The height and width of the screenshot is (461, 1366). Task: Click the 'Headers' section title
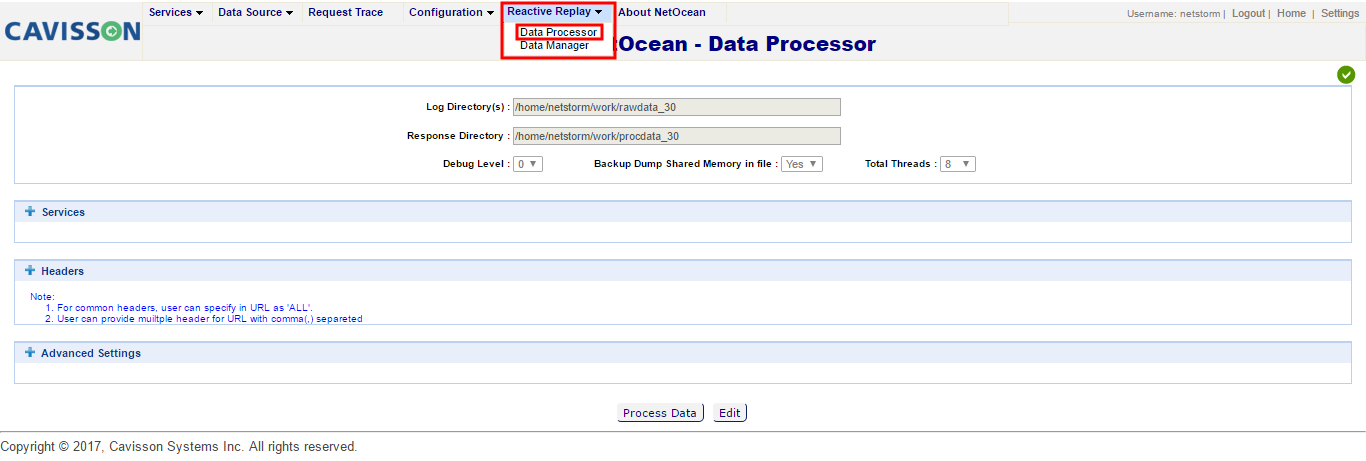coord(62,271)
